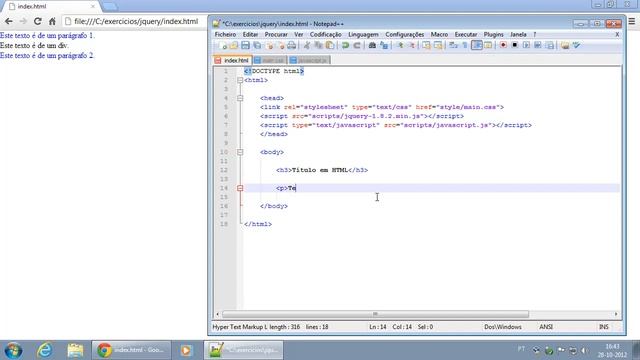Click the left arrow of horizontal scrollbar
This screenshot has width=640, height=360.
pos(217,314)
